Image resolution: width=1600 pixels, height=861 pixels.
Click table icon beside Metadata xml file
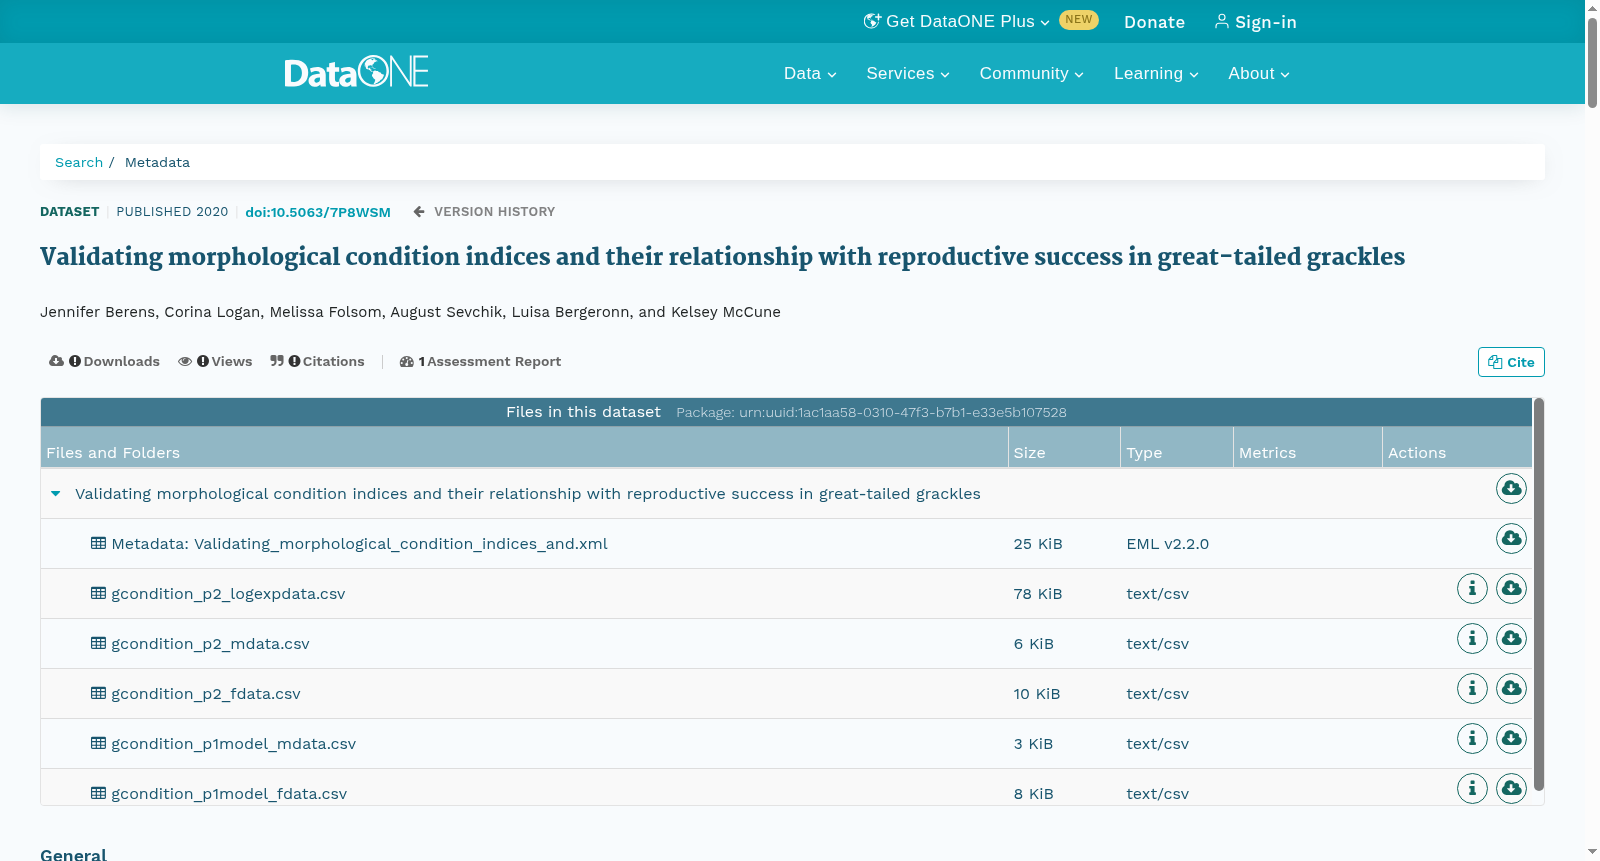pyautogui.click(x=98, y=543)
